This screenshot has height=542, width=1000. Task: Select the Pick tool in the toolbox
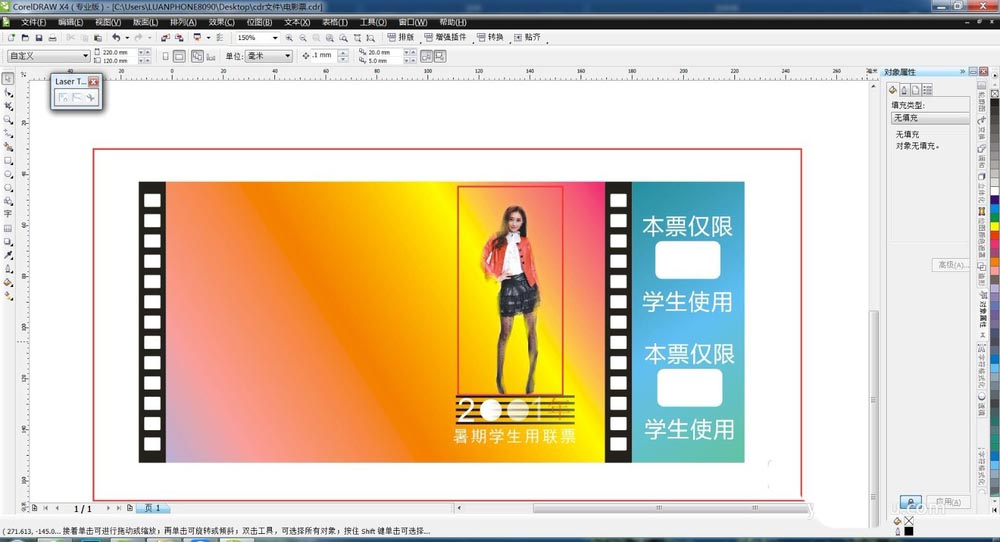pyautogui.click(x=8, y=78)
